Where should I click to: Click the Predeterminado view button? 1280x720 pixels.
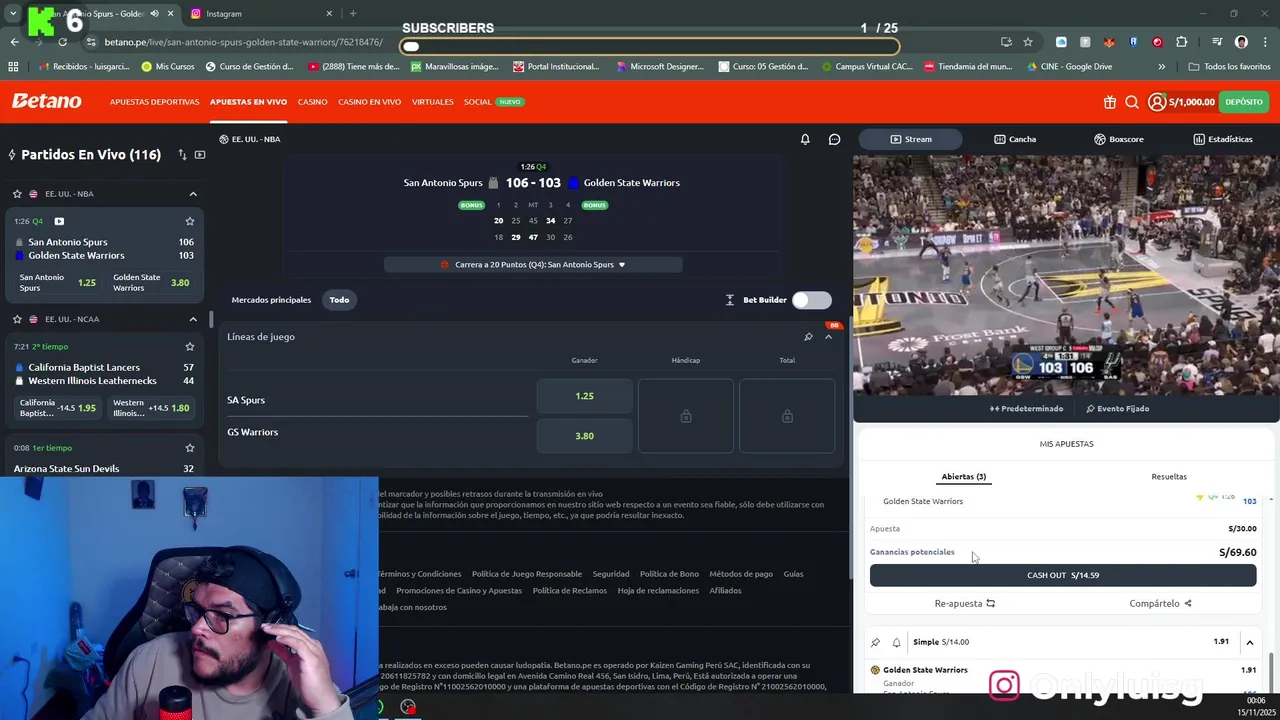[1027, 409]
